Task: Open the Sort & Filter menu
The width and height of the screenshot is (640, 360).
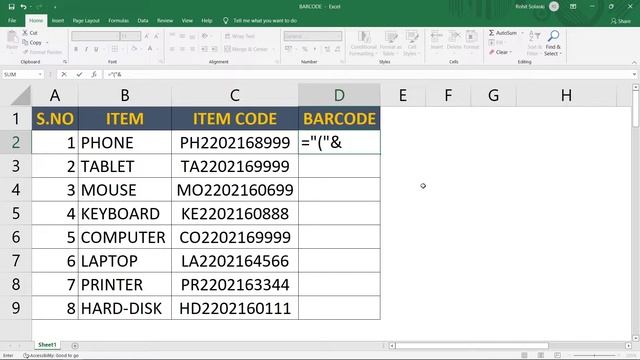Action: coord(533,43)
